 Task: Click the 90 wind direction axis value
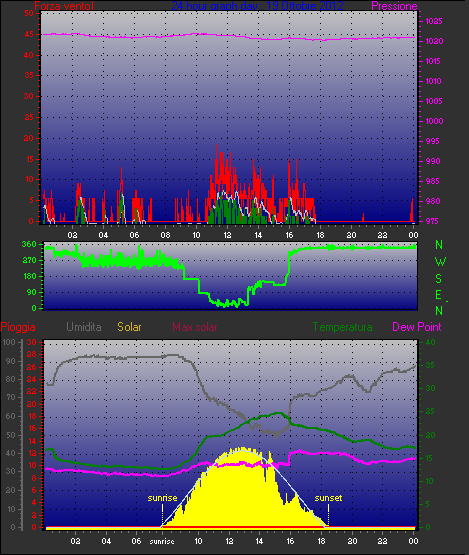pyautogui.click(x=32, y=292)
